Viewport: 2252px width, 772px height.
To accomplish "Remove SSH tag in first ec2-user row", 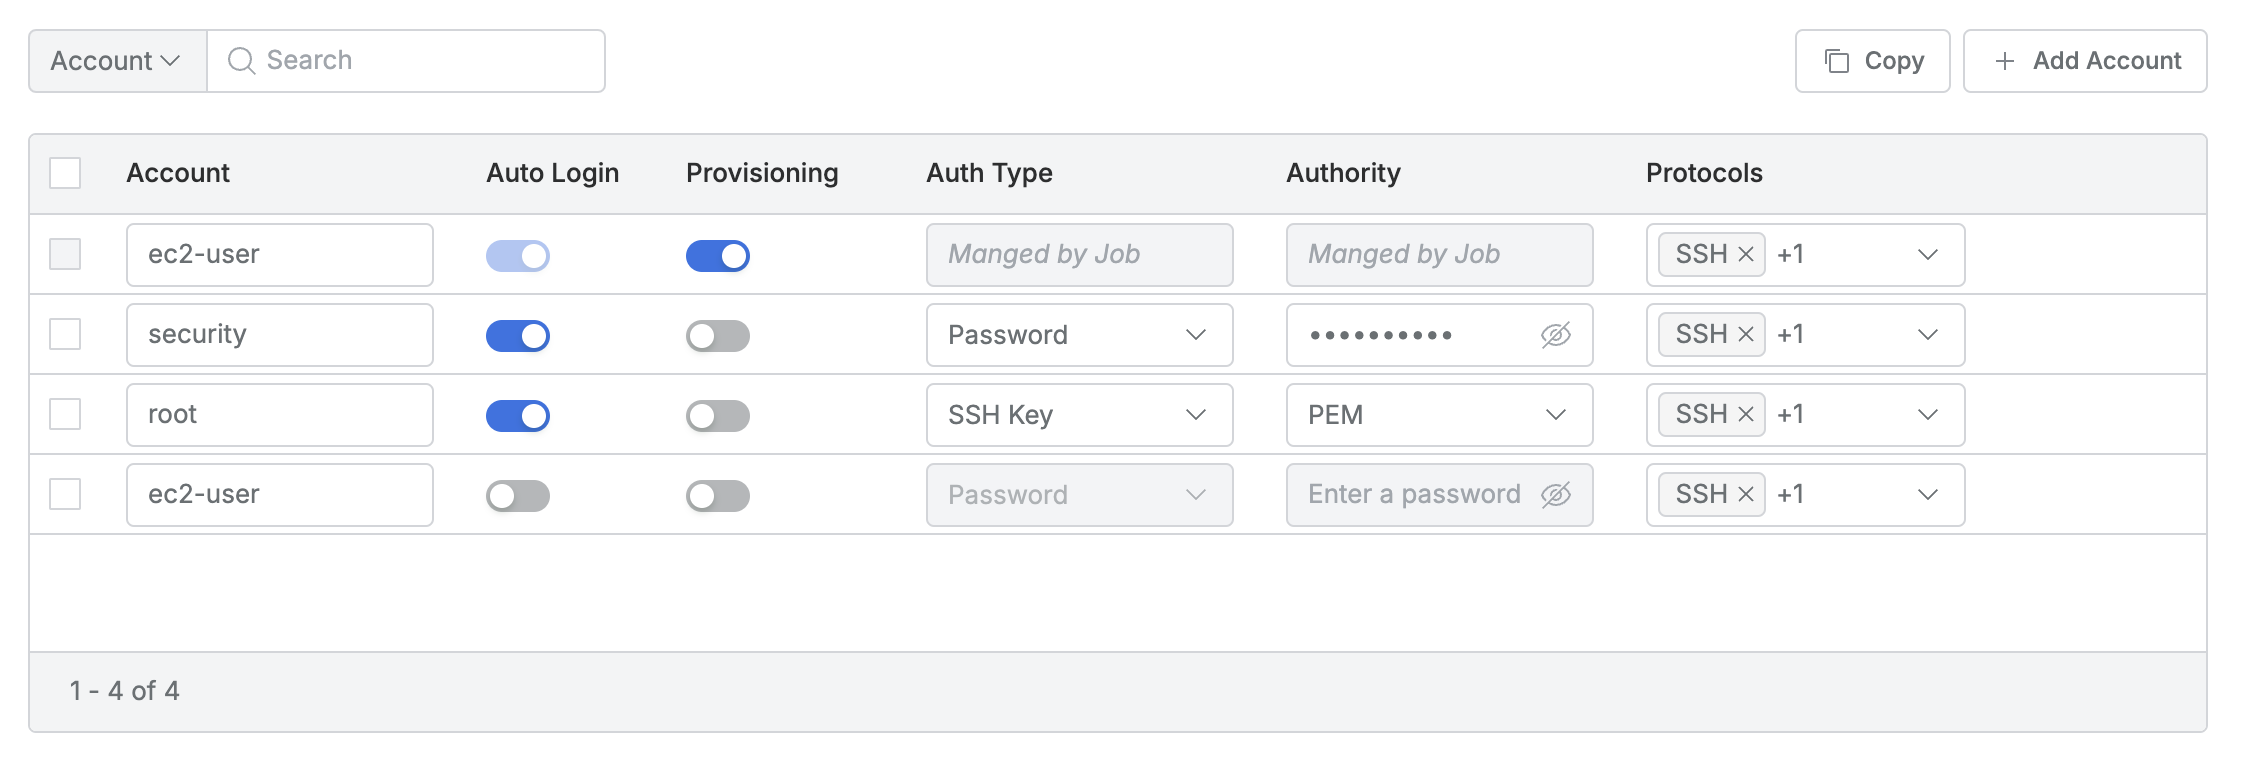I will coord(1746,254).
